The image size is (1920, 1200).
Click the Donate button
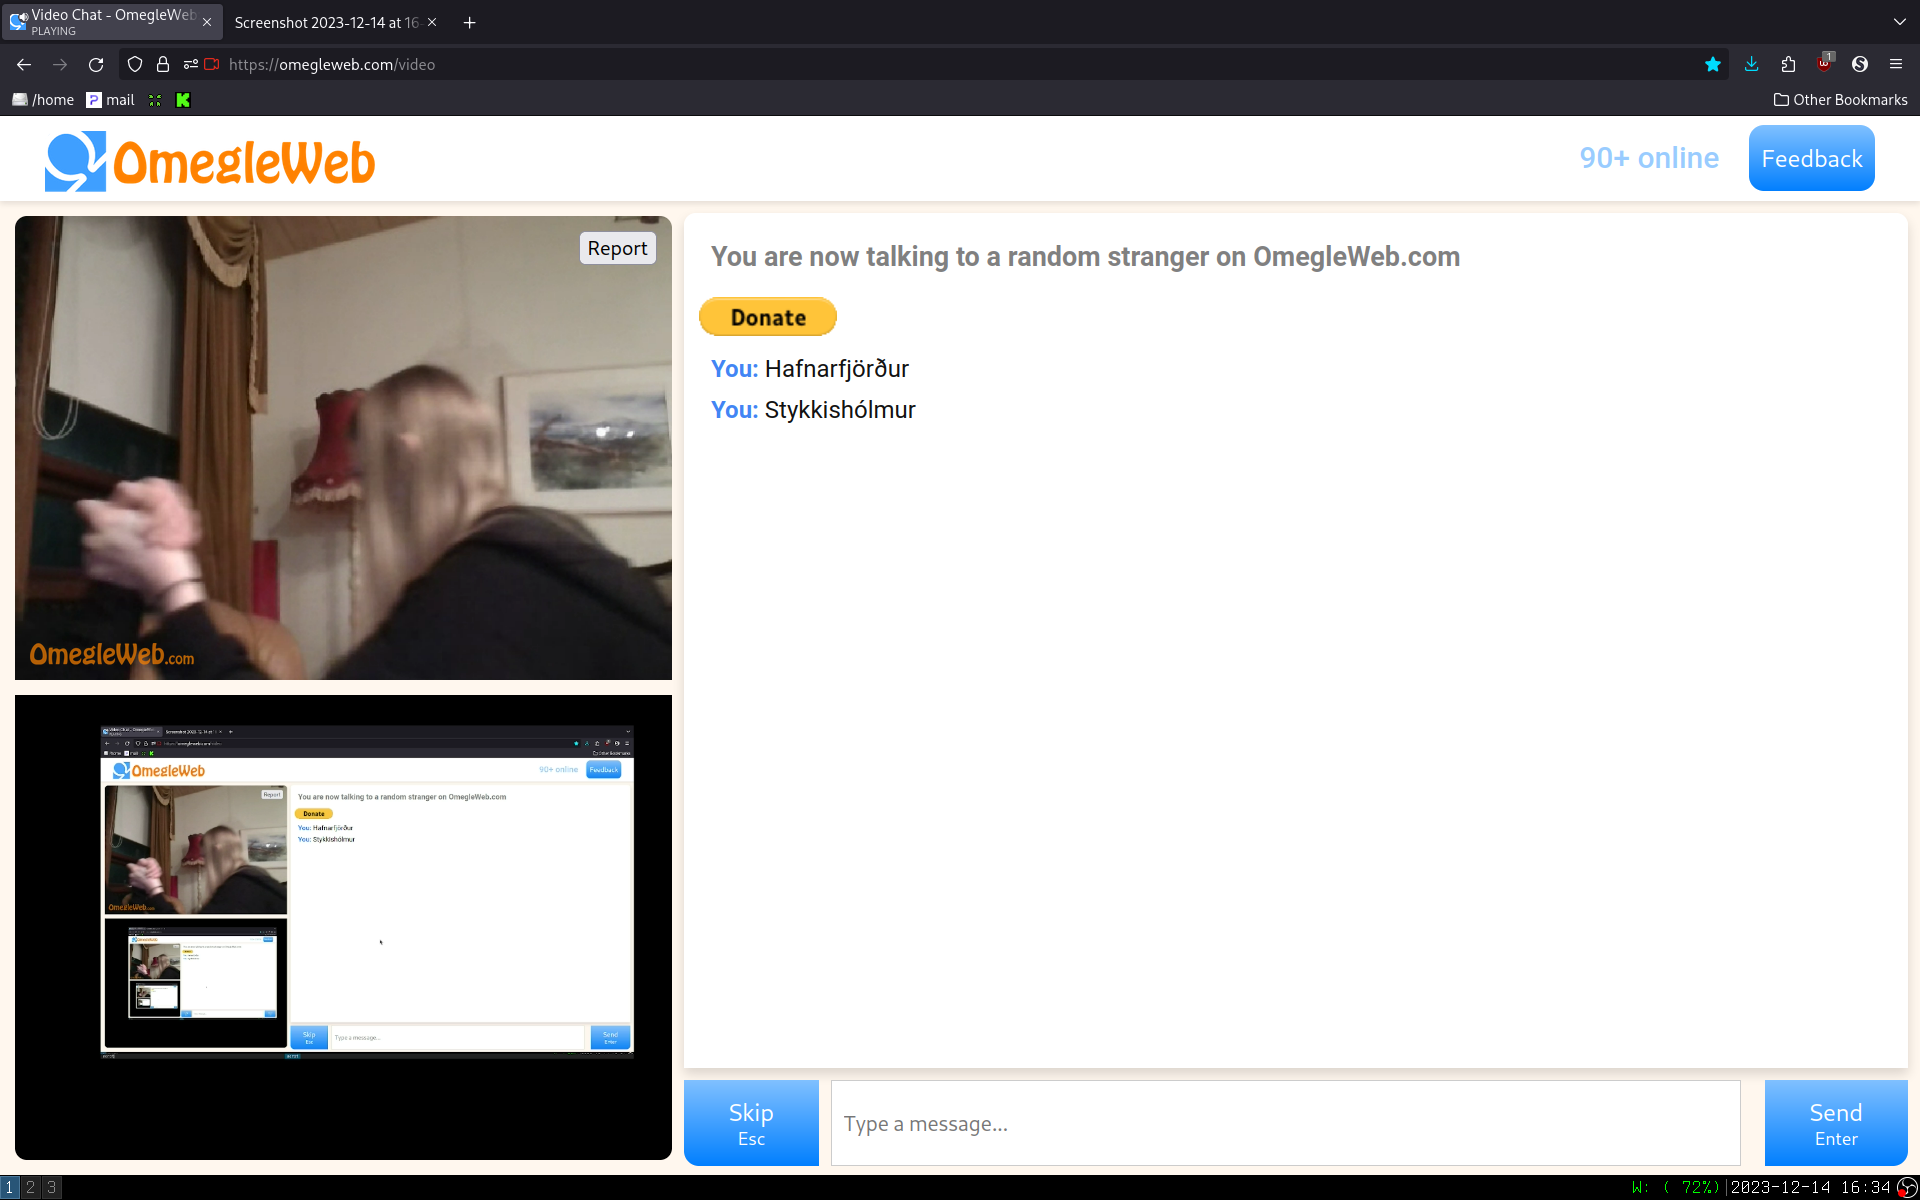767,317
